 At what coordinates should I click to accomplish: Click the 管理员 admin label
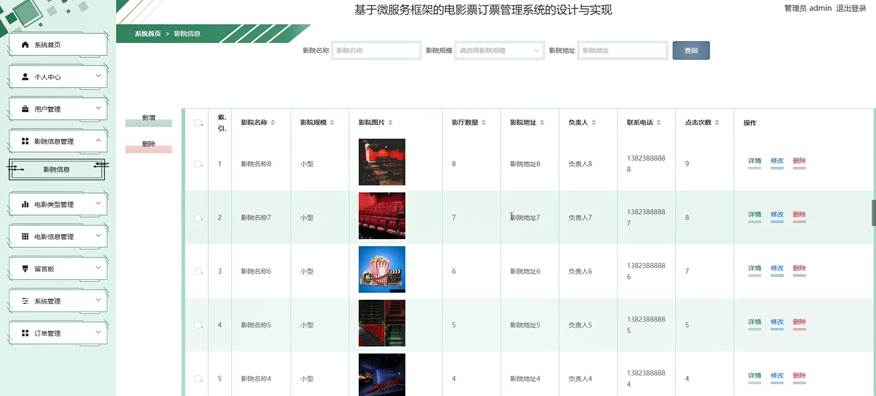click(x=808, y=8)
